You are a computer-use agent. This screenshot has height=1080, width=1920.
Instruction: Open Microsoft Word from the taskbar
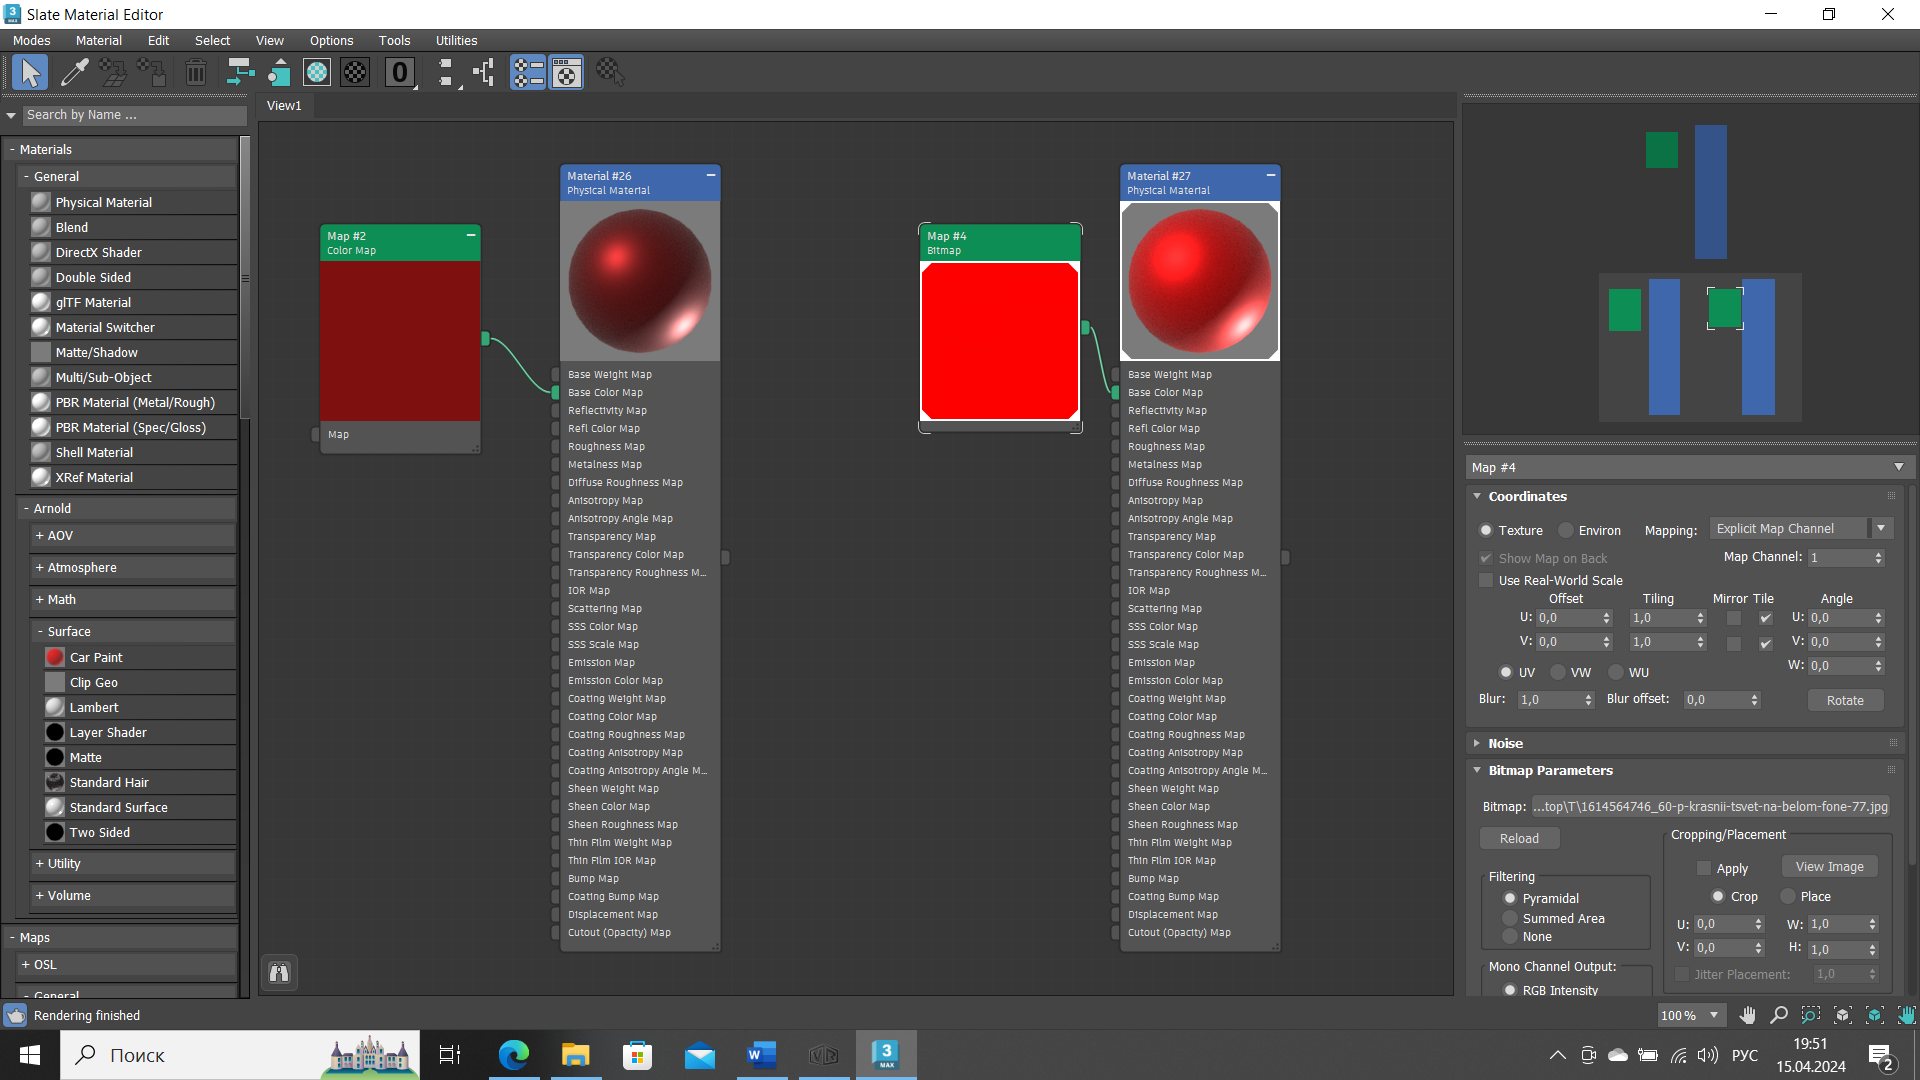point(762,1055)
